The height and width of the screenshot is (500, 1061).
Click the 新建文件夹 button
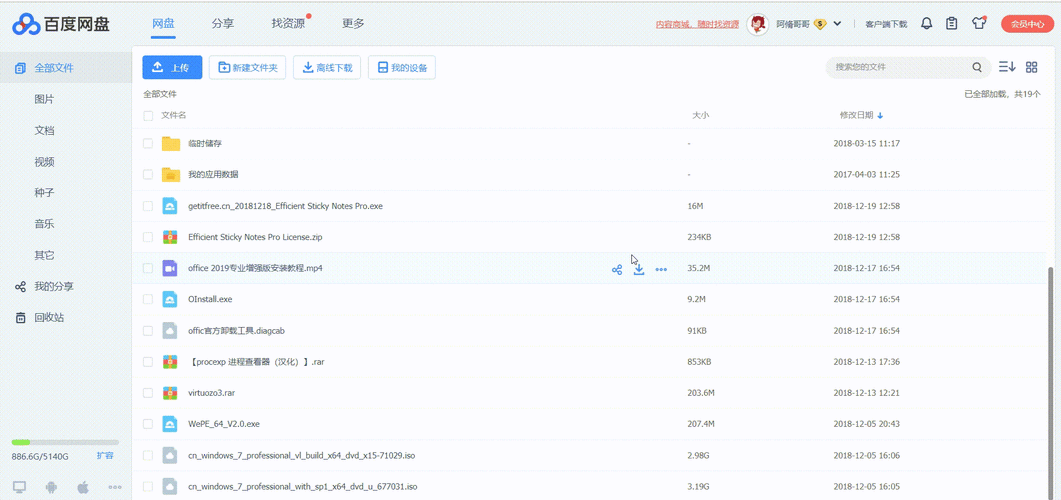tap(248, 68)
